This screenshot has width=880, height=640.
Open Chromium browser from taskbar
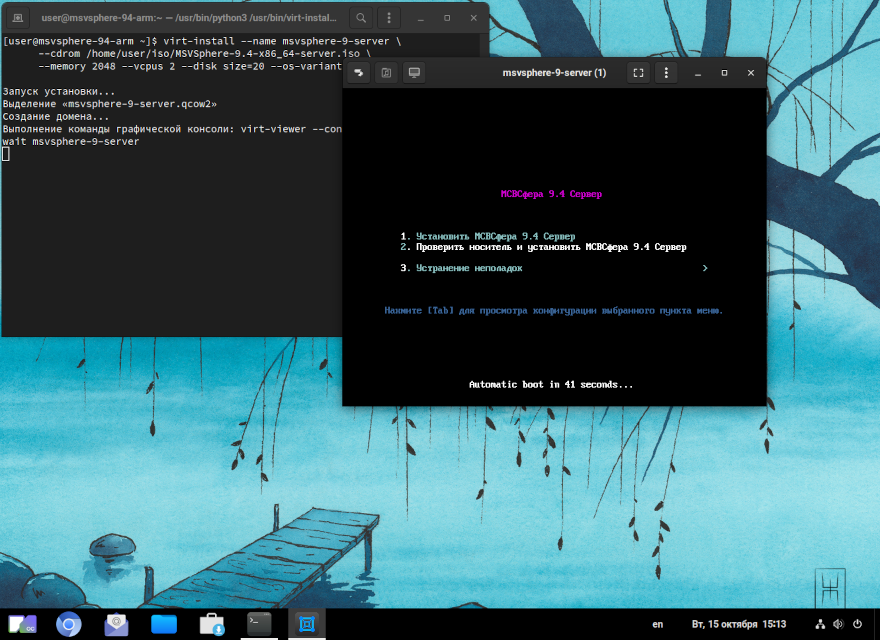[68, 624]
